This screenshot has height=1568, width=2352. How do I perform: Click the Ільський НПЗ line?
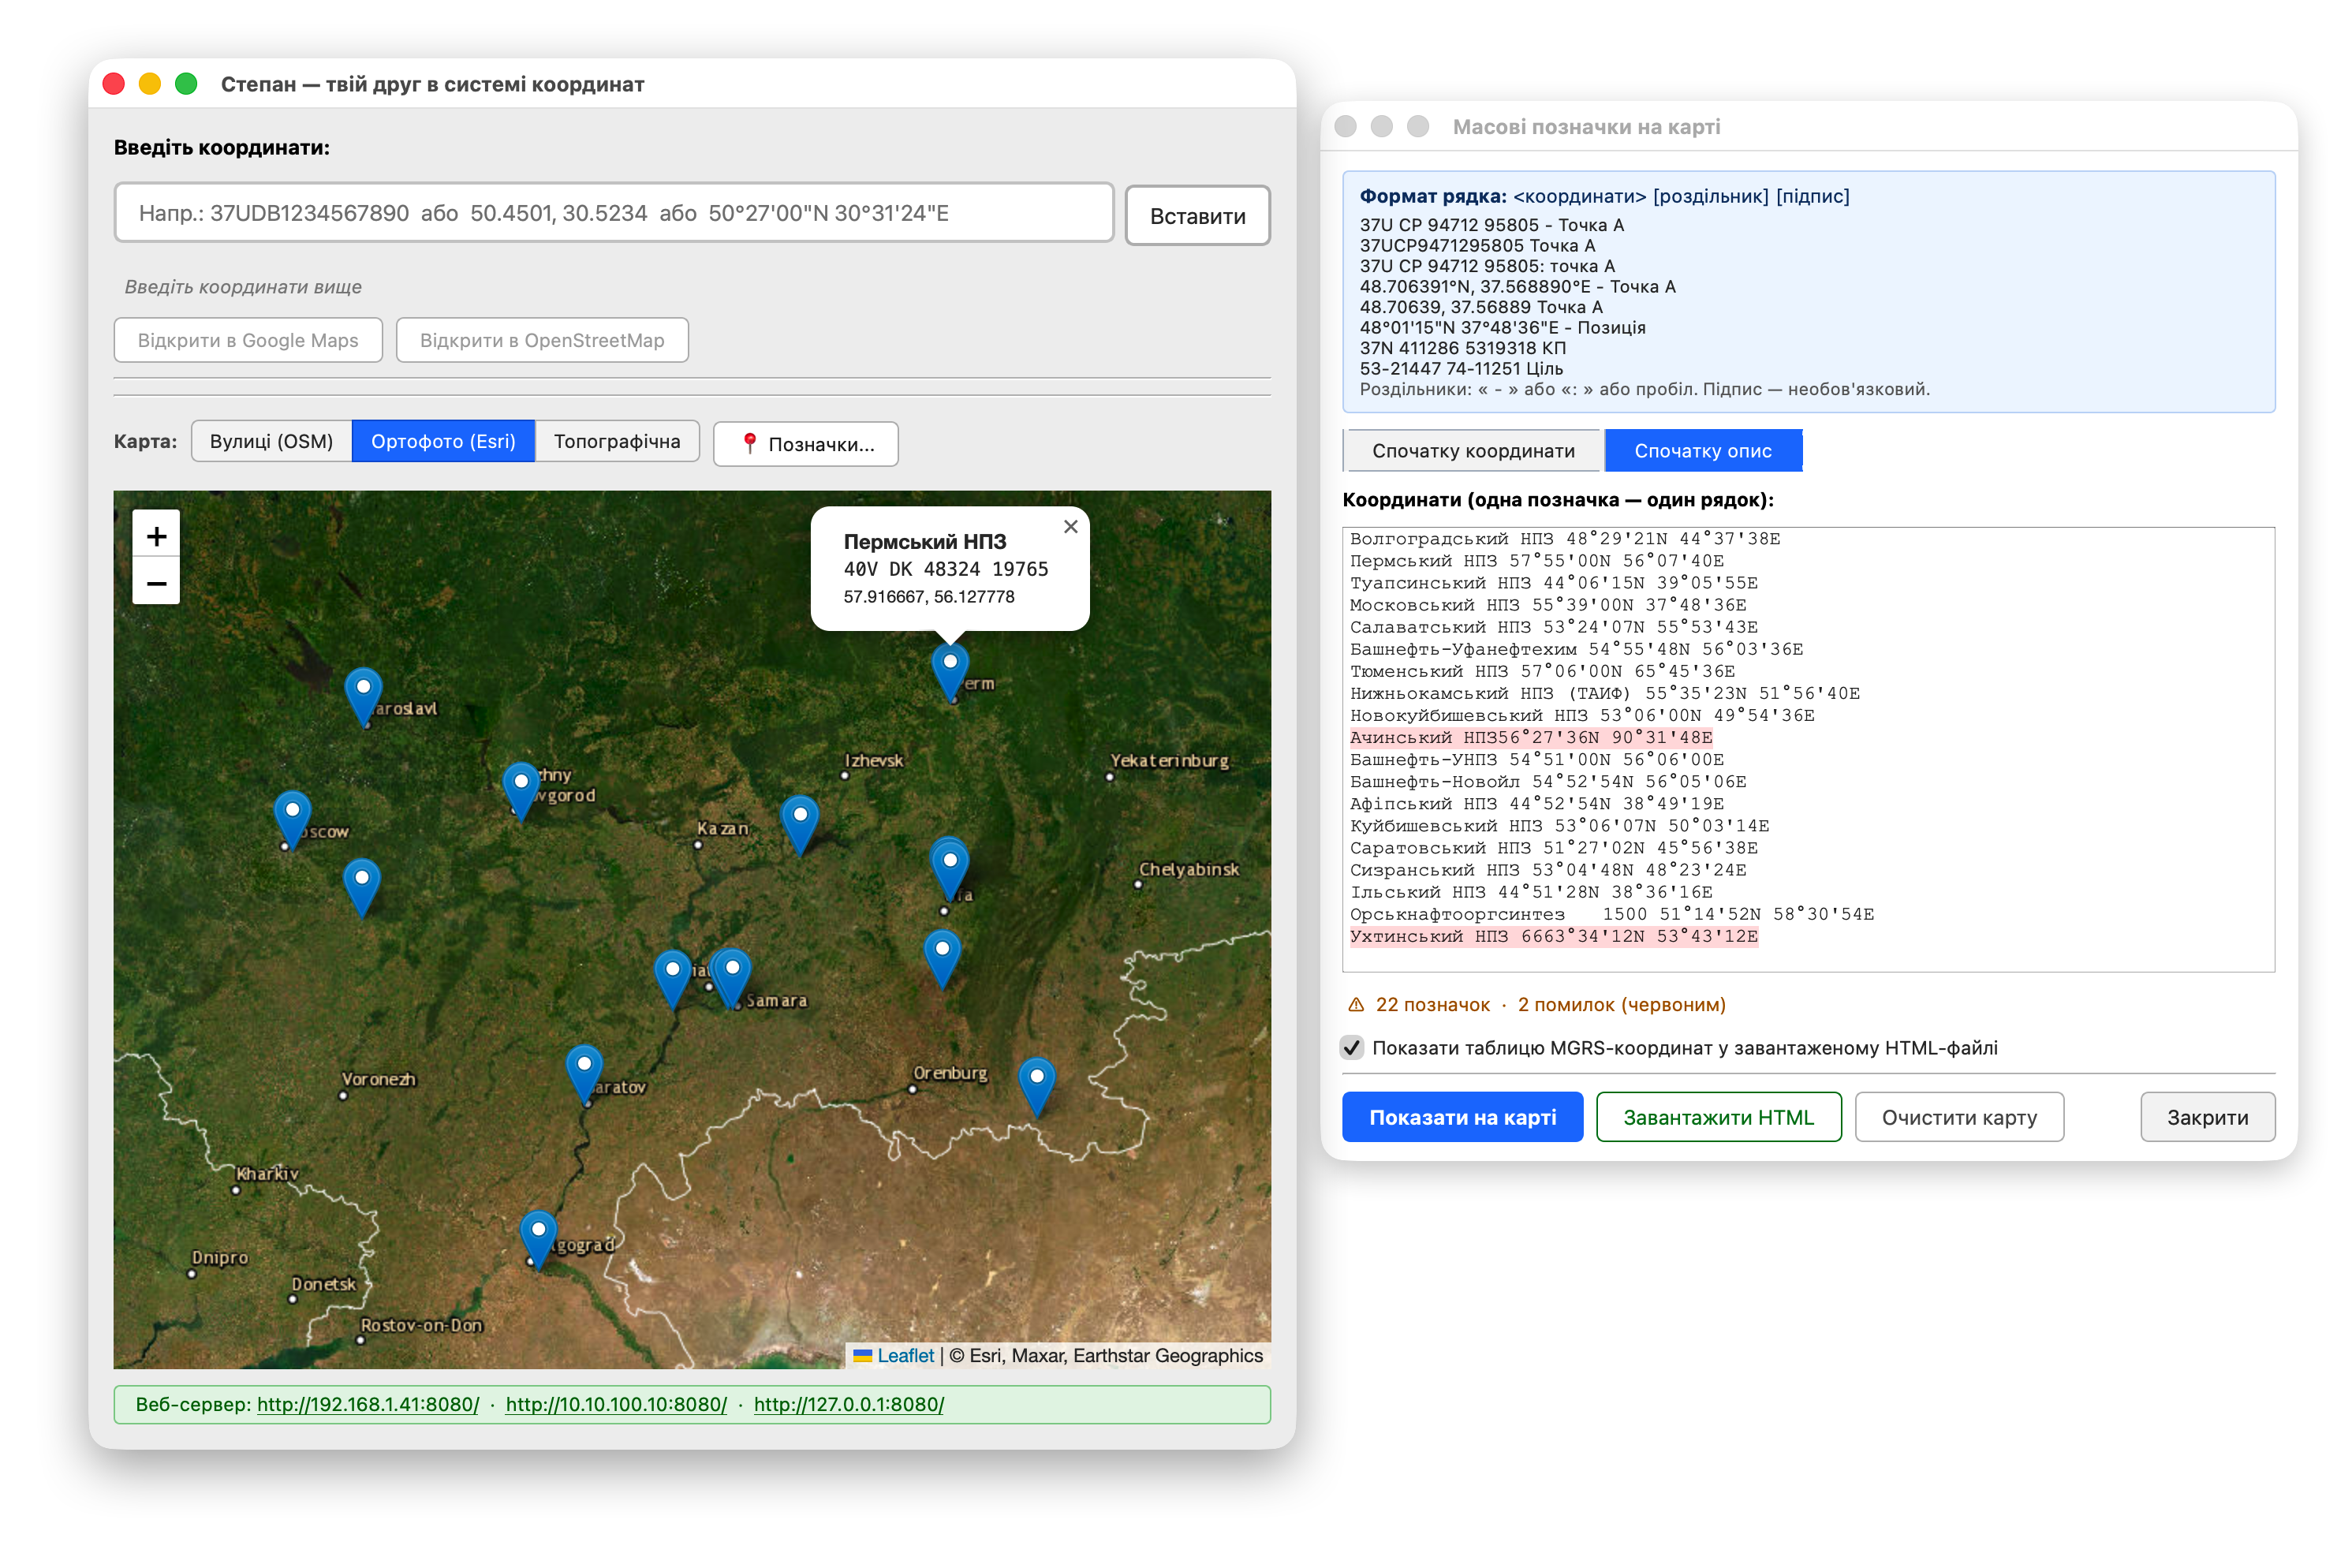point(1531,892)
